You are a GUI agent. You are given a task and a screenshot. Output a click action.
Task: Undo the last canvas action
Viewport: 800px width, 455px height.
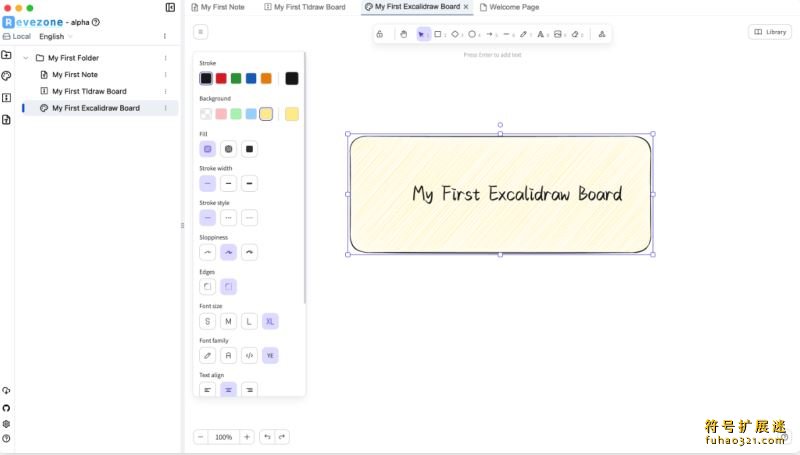[267, 437]
